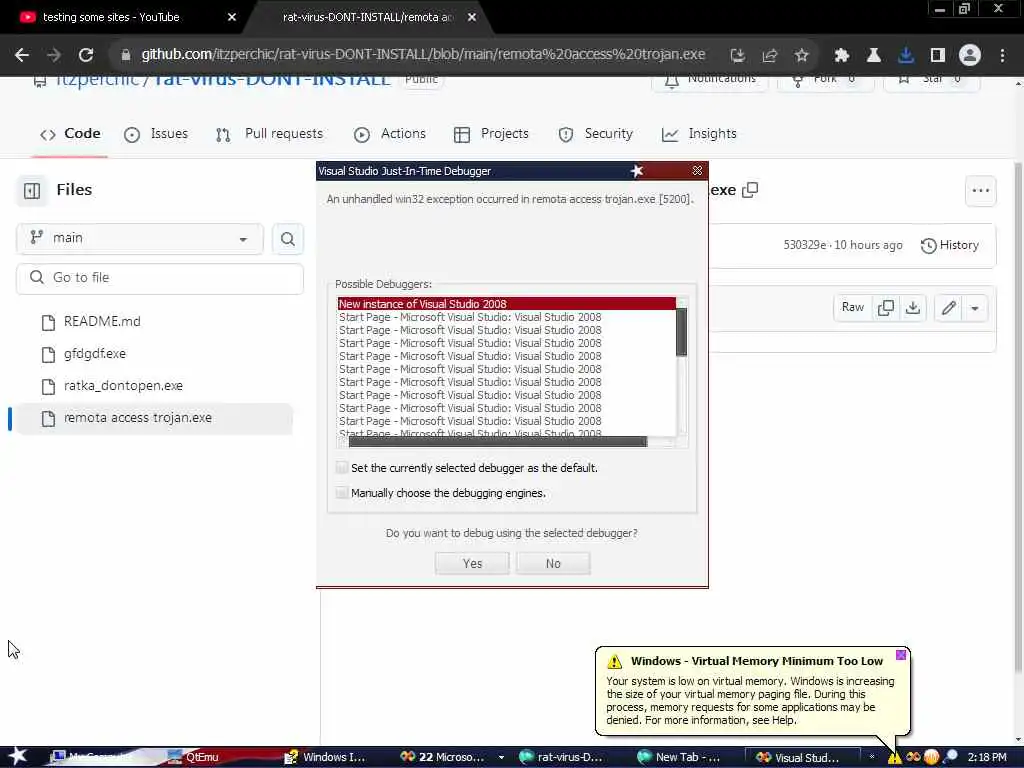Open the Code tab

(x=70, y=134)
